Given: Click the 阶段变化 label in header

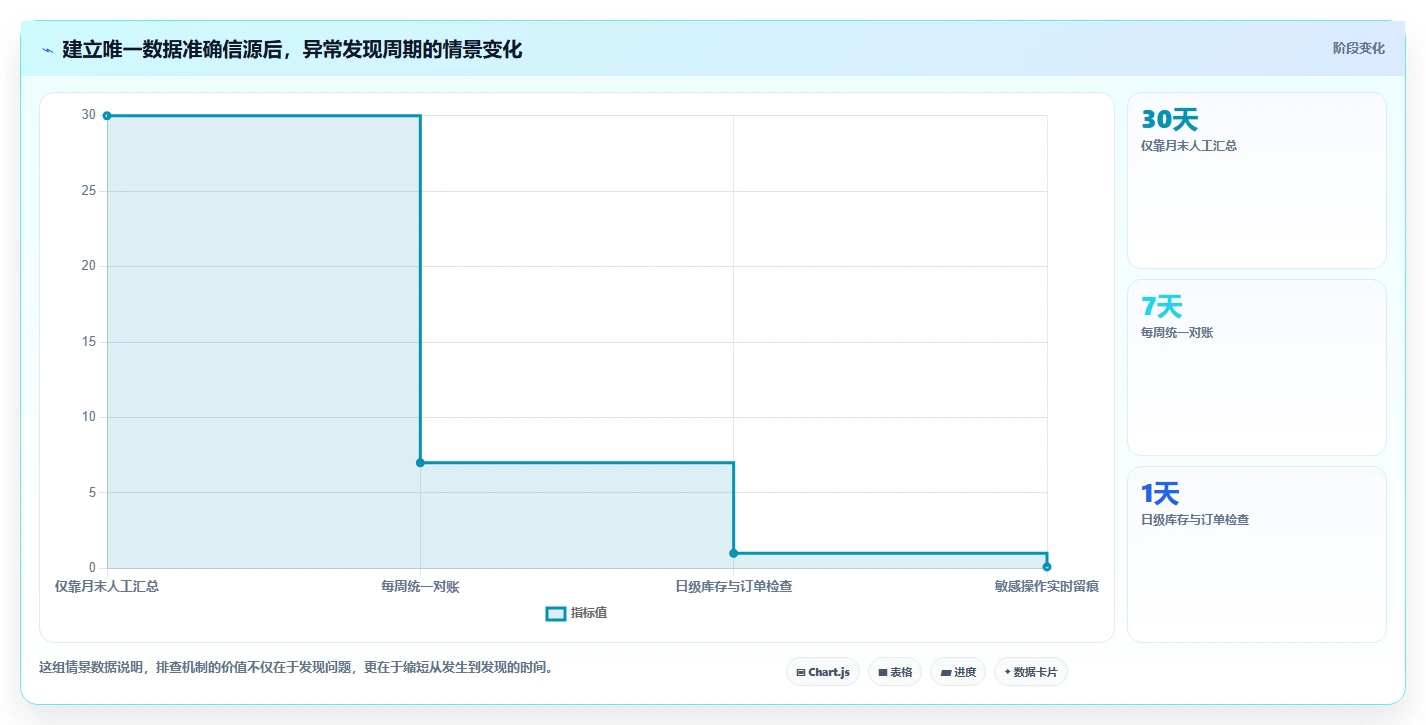Looking at the screenshot, I should click(1359, 48).
